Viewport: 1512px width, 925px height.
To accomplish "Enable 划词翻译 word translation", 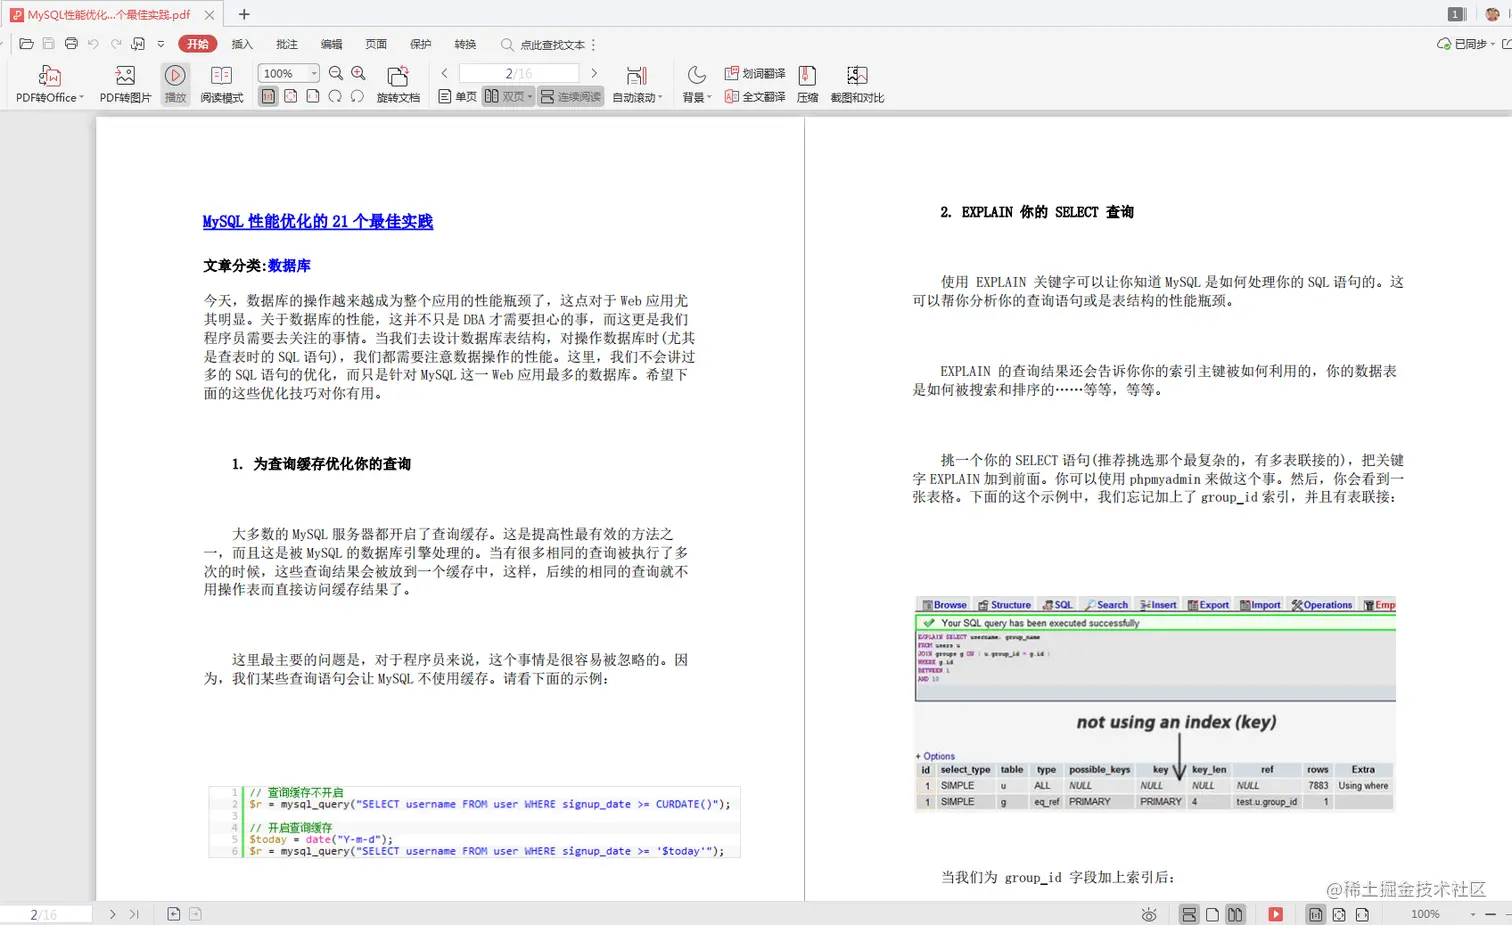I will [755, 72].
